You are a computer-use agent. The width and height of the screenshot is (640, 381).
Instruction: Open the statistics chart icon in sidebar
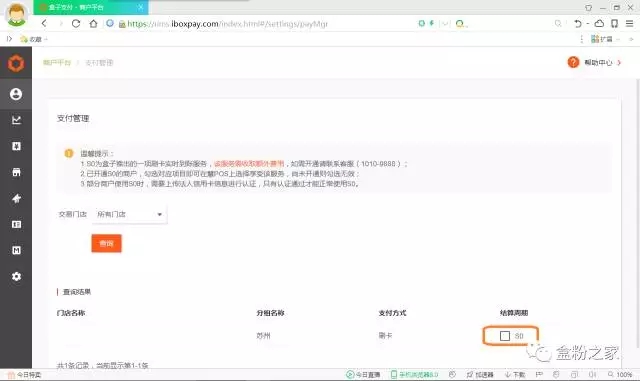click(16, 120)
